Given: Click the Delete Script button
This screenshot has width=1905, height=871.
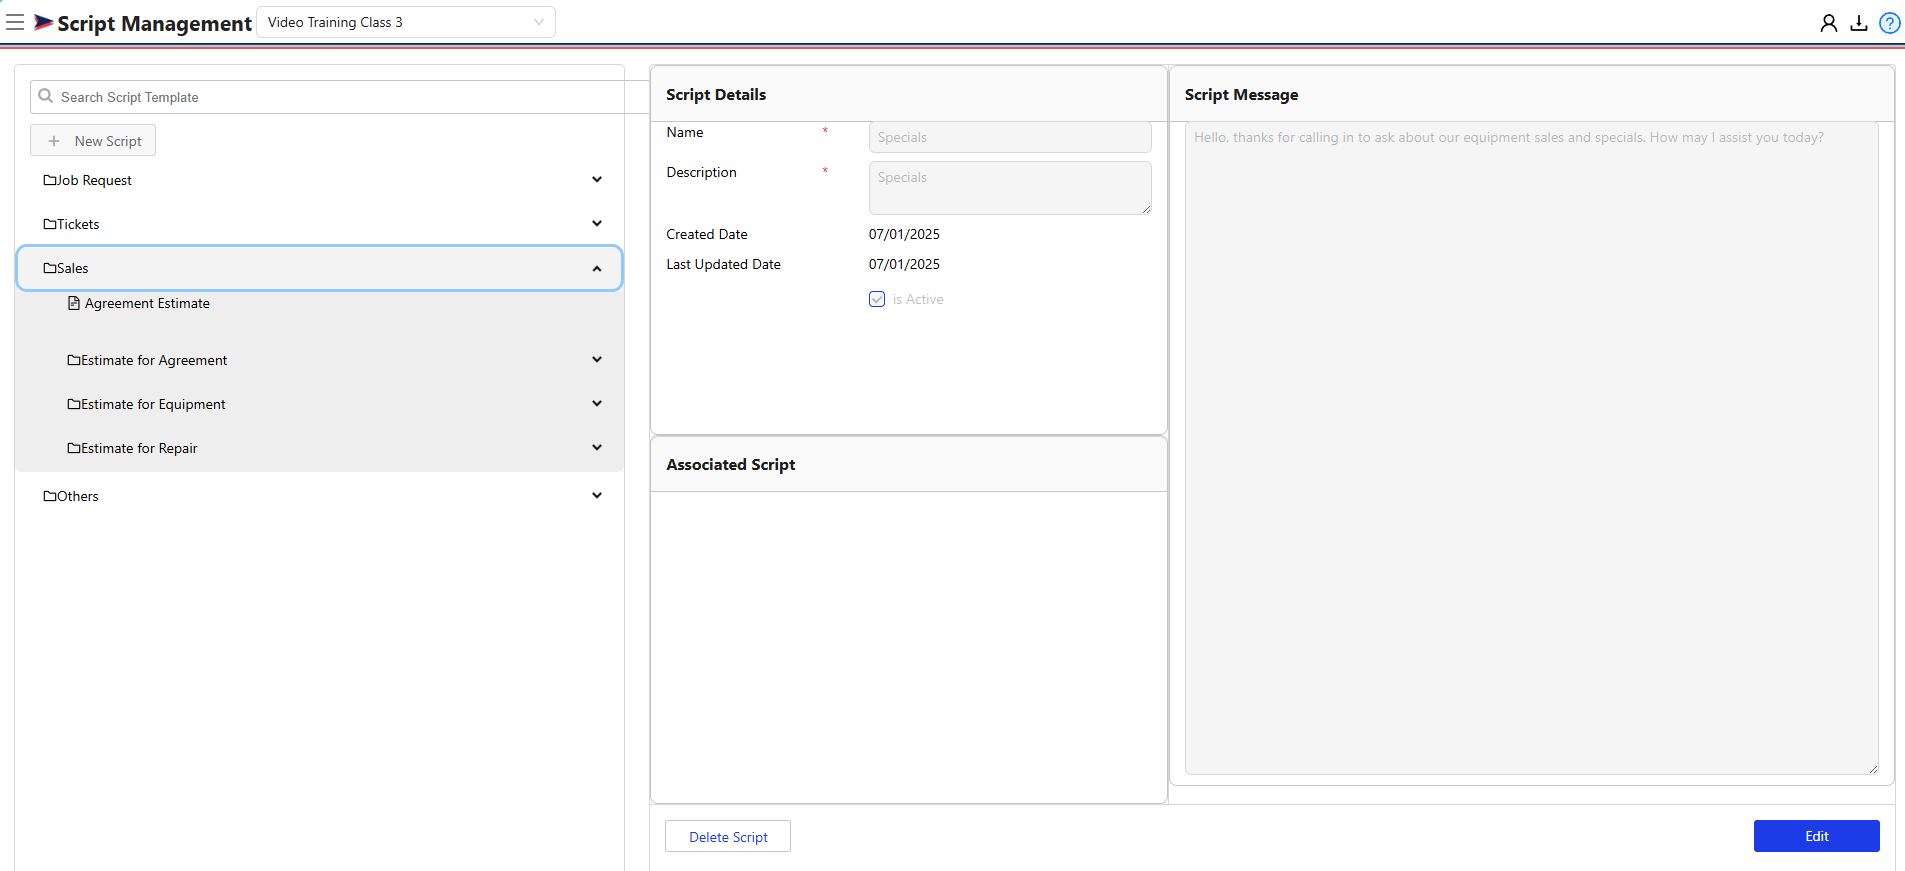Looking at the screenshot, I should pos(728,837).
